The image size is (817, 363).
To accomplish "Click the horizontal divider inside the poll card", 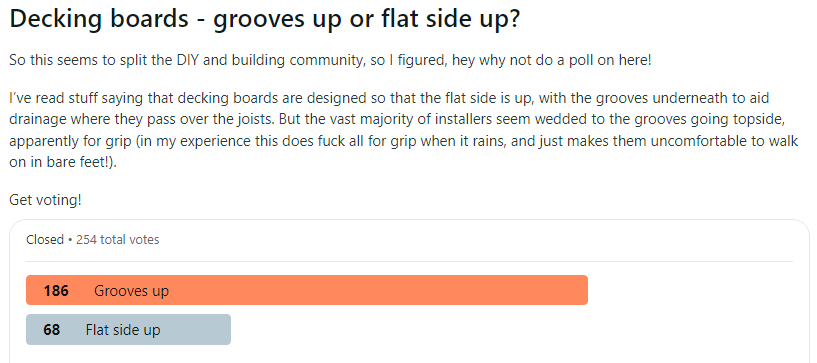I will (409, 261).
